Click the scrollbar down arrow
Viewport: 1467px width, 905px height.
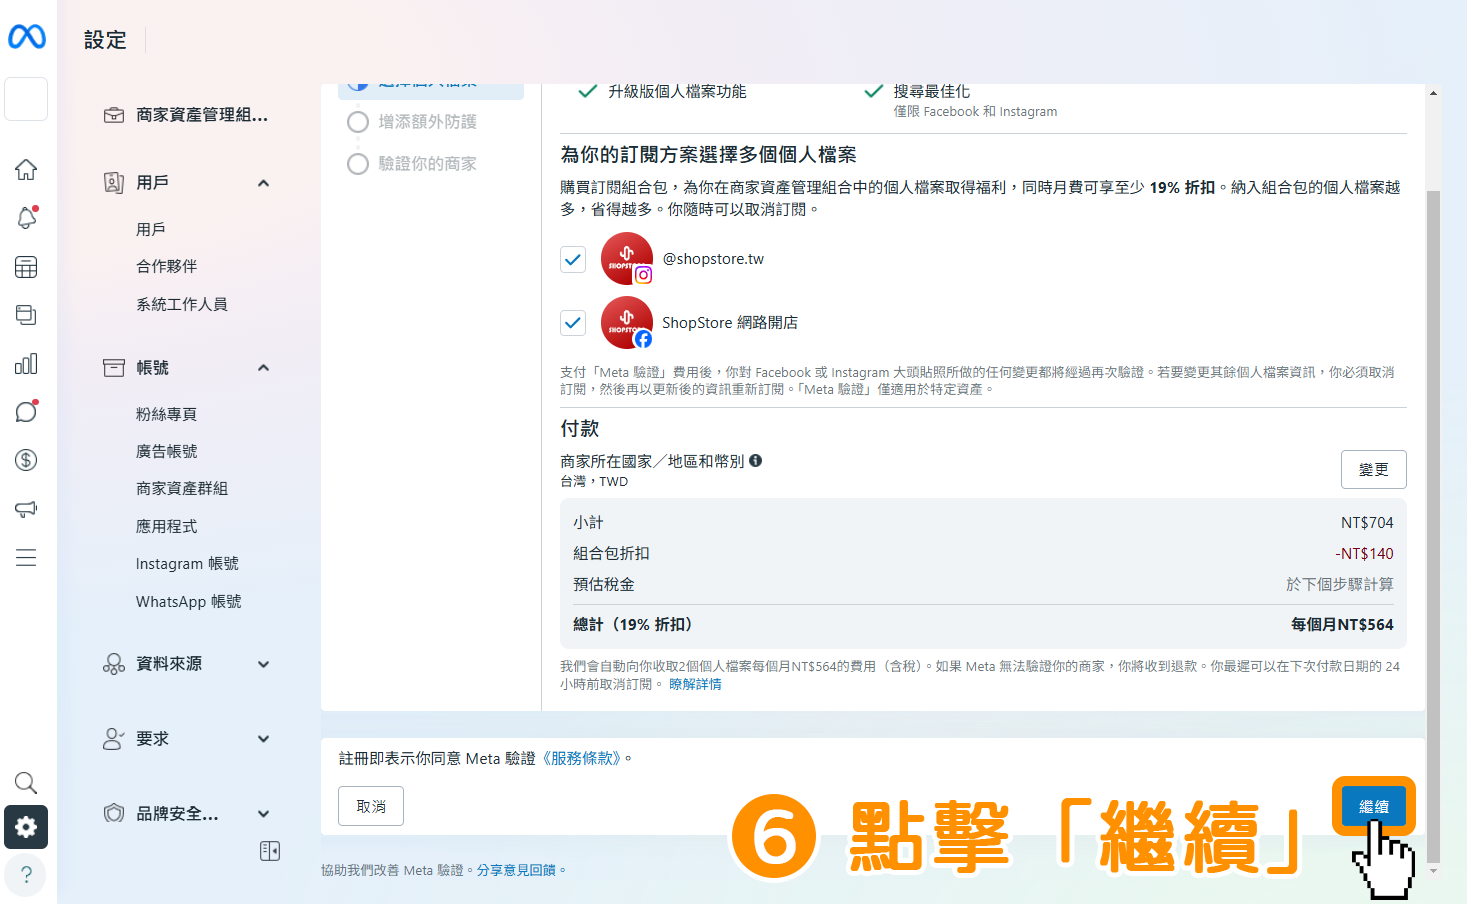tap(1433, 871)
